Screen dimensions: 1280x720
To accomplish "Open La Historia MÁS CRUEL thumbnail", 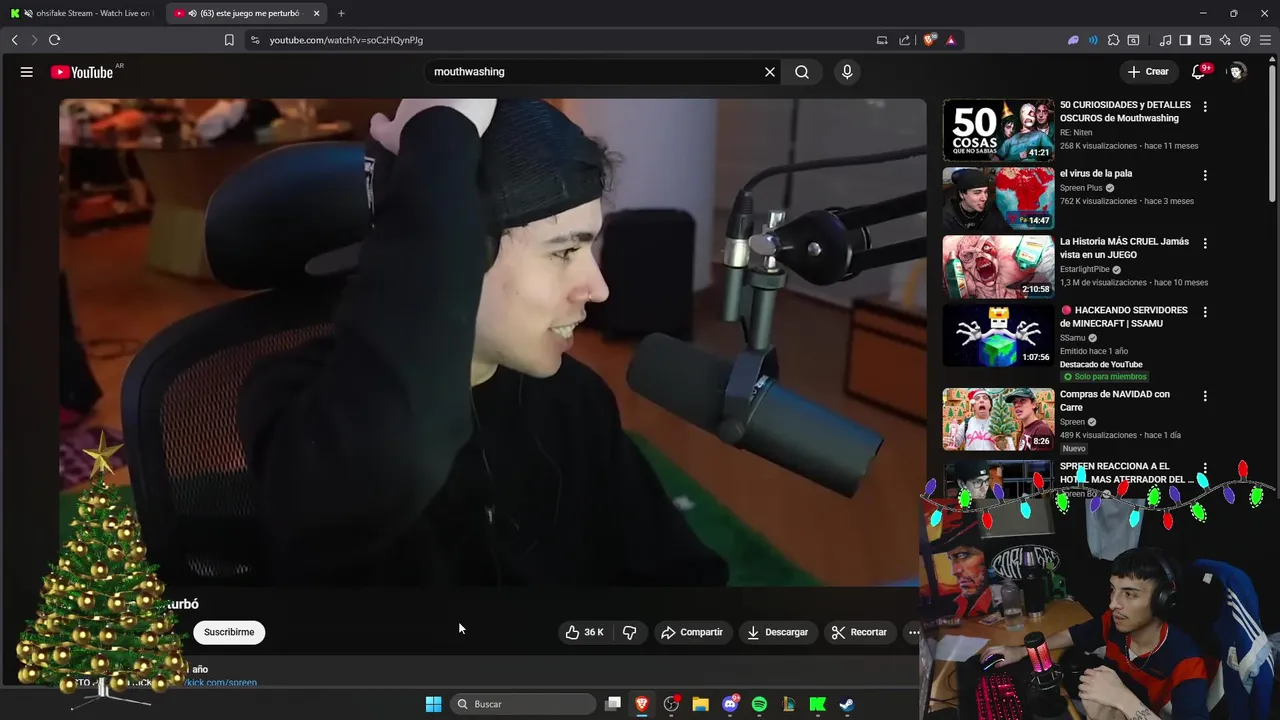I will click(998, 266).
